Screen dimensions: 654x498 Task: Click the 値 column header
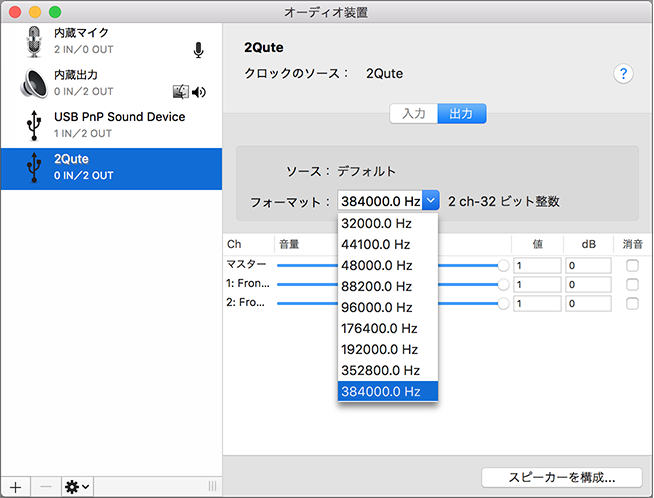click(538, 244)
